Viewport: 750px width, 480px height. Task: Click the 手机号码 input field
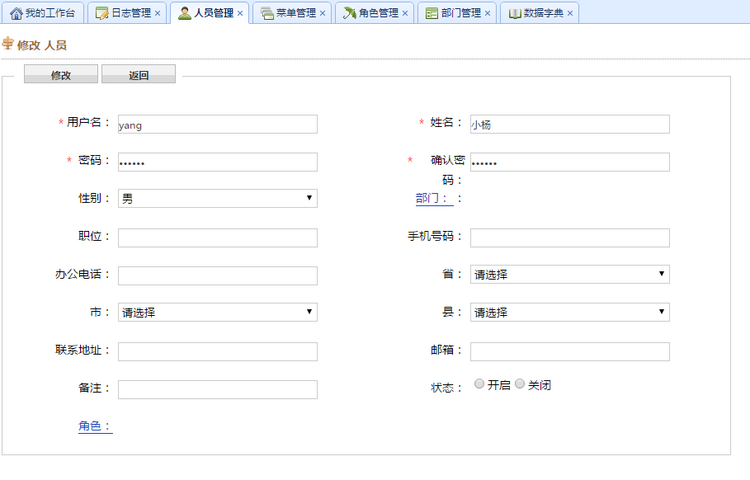click(x=570, y=238)
